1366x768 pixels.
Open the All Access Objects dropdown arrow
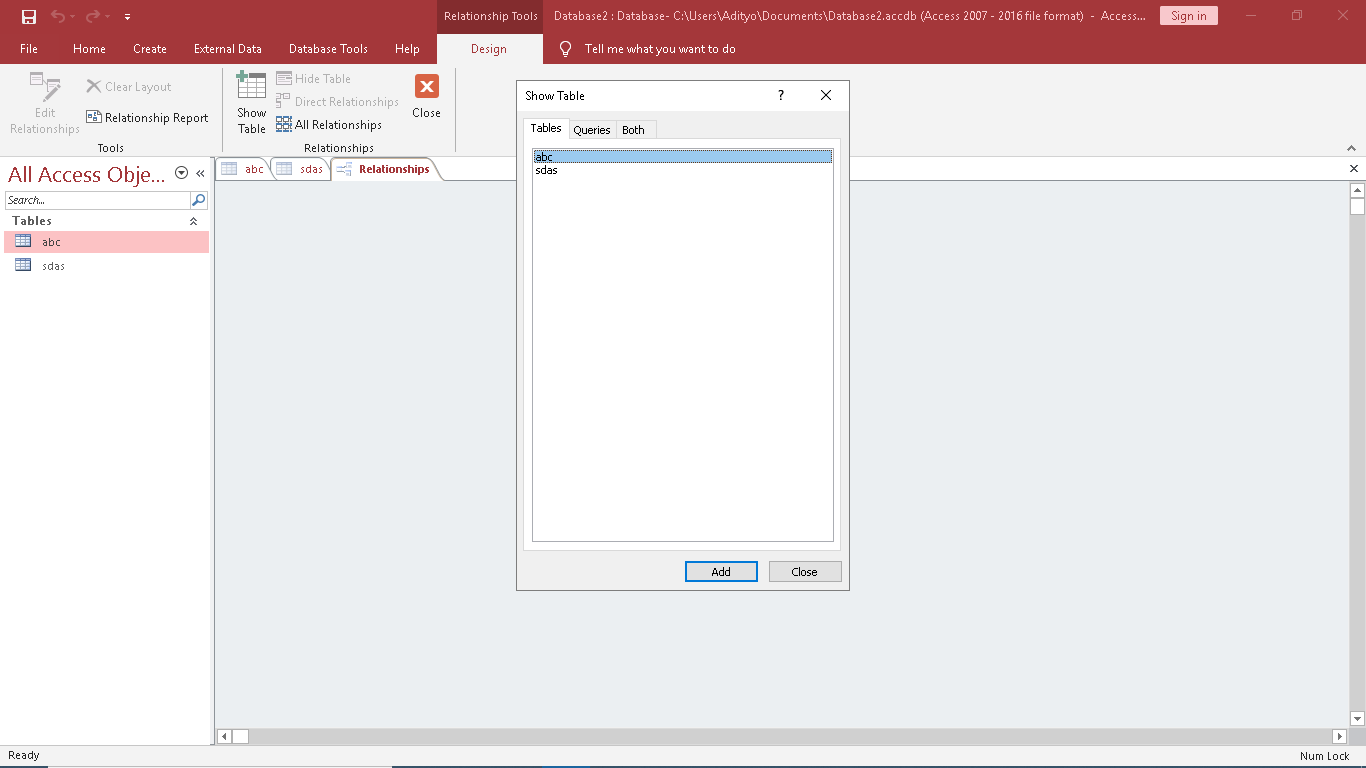(181, 173)
